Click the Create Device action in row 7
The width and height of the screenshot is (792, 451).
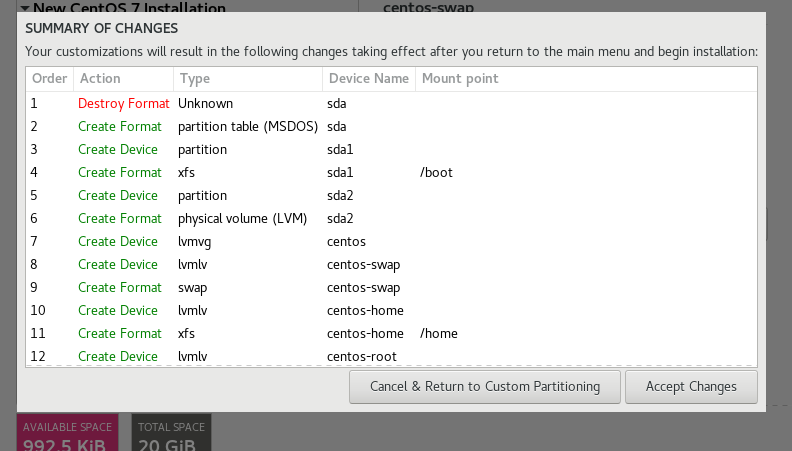click(x=118, y=242)
